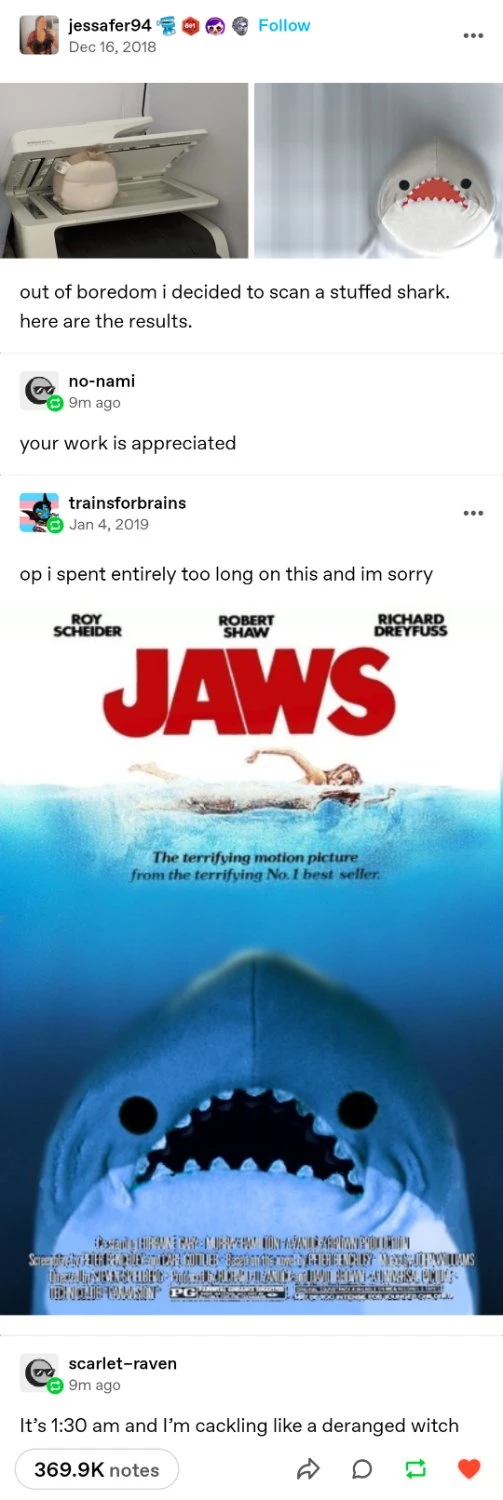This screenshot has width=503, height=1500.
Task: Open the scanned shark image
Action: (x=379, y=170)
